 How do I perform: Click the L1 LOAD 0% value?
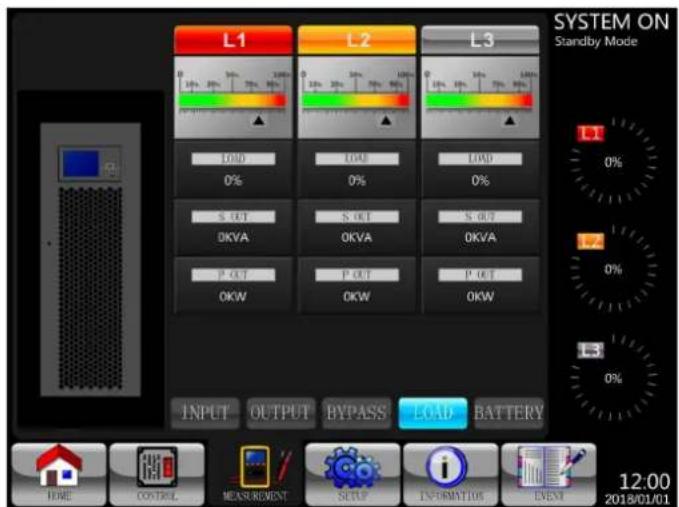(x=233, y=181)
